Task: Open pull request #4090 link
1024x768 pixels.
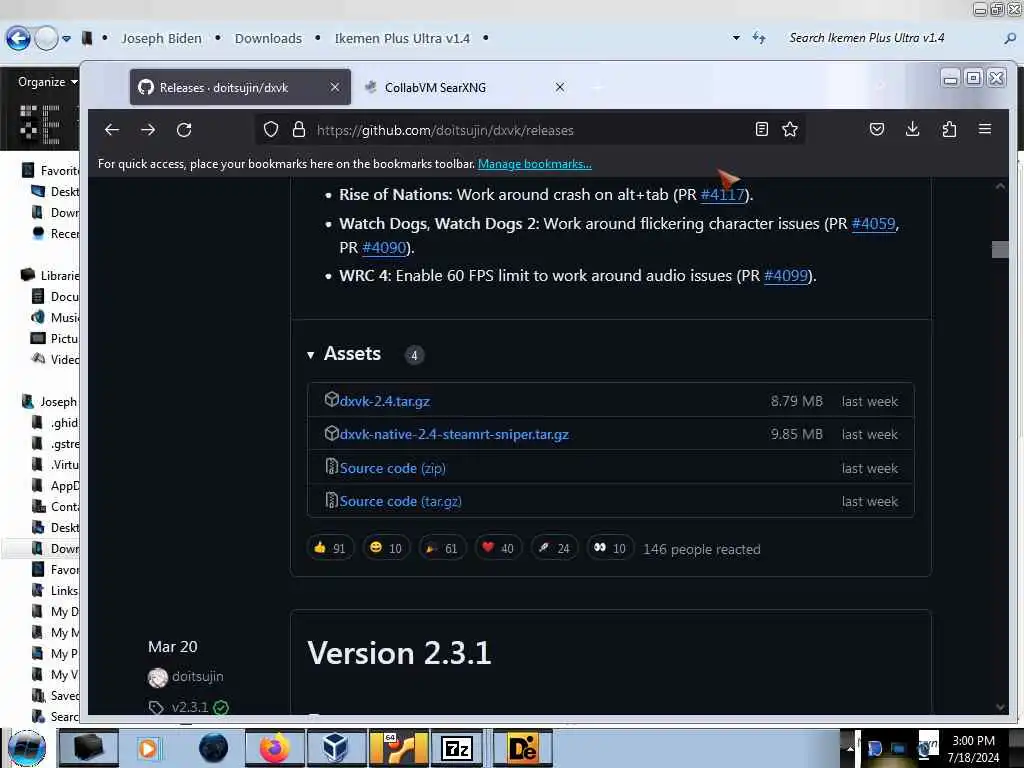Action: [x=384, y=248]
